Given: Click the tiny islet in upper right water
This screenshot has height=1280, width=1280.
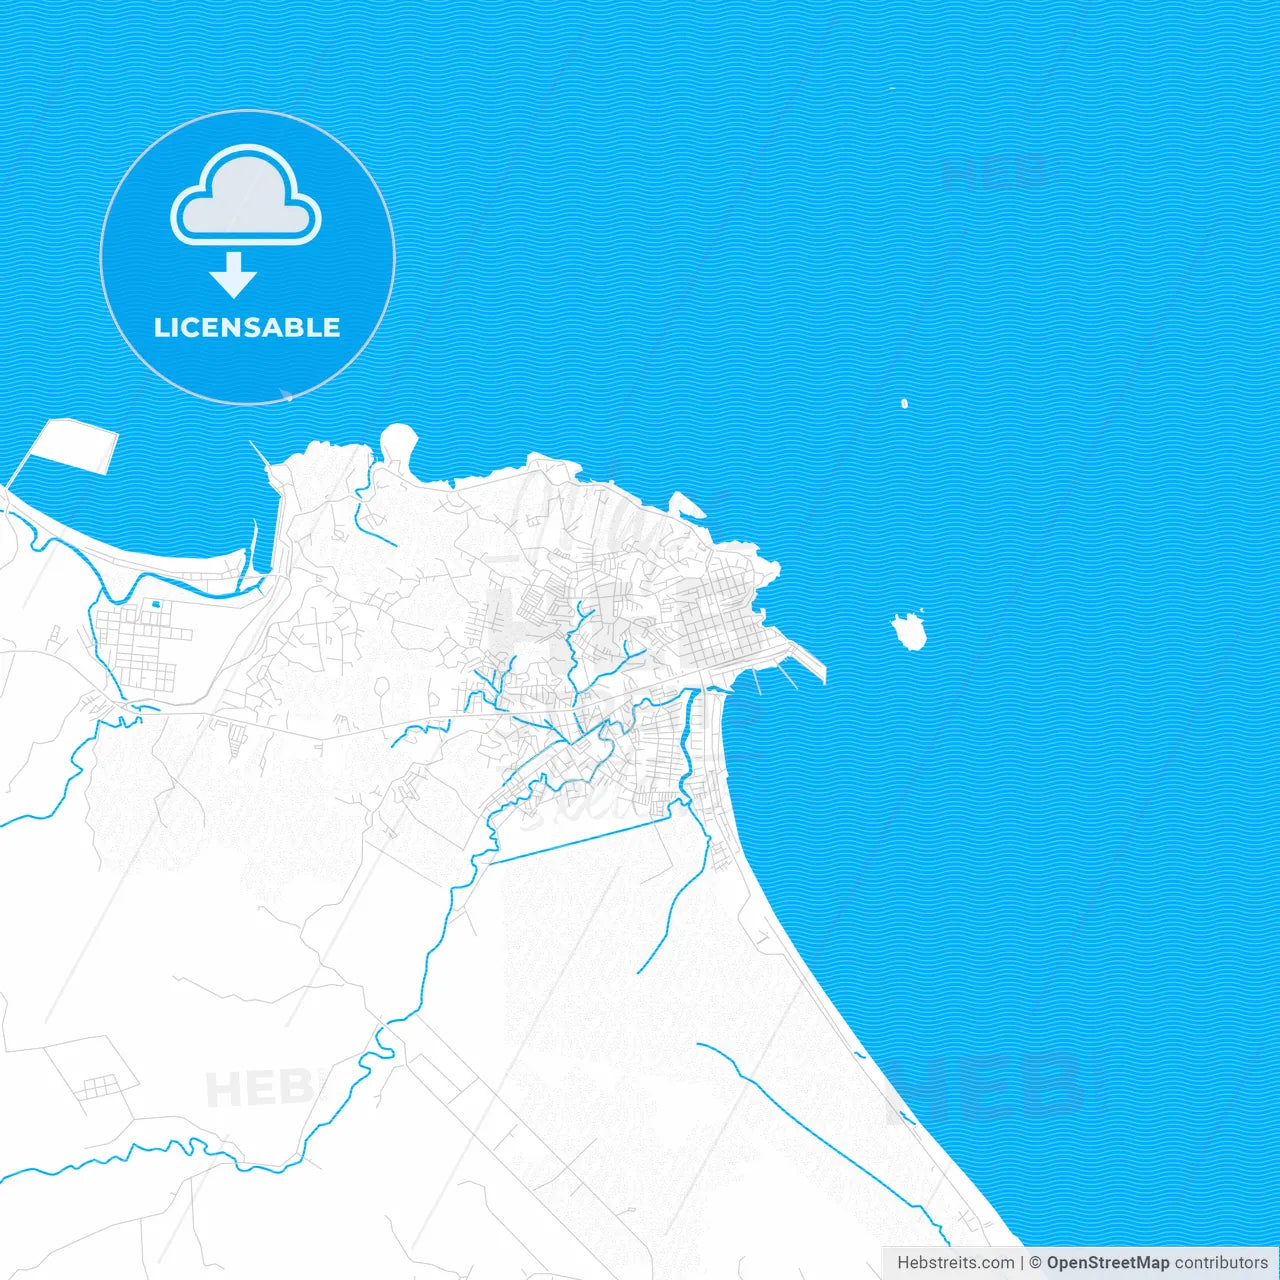Looking at the screenshot, I should tap(903, 402).
